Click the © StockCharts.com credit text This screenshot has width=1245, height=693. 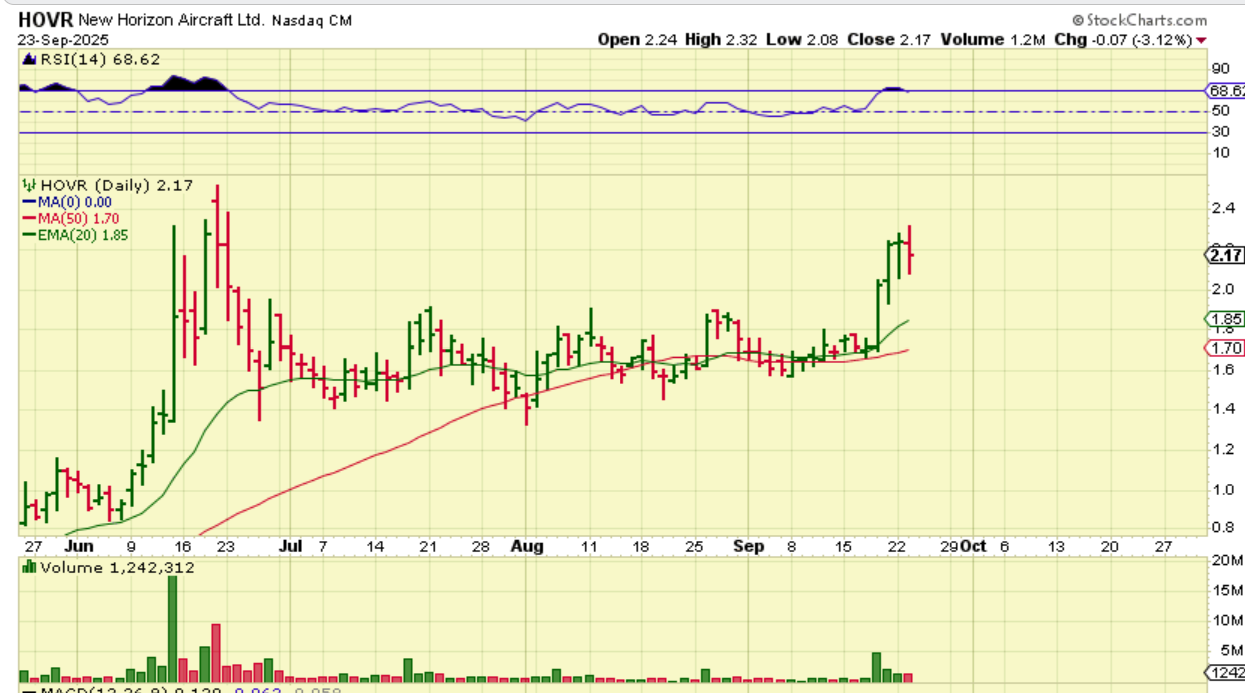1140,20
